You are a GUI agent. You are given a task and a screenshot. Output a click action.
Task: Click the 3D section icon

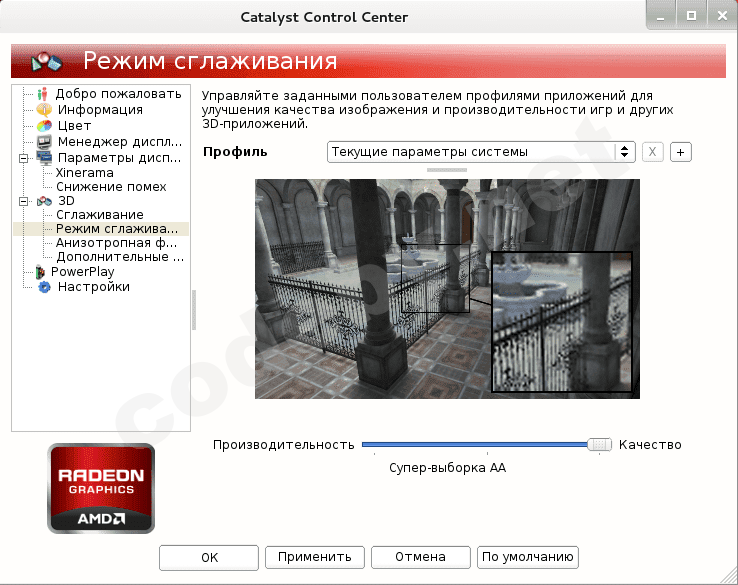coord(44,201)
